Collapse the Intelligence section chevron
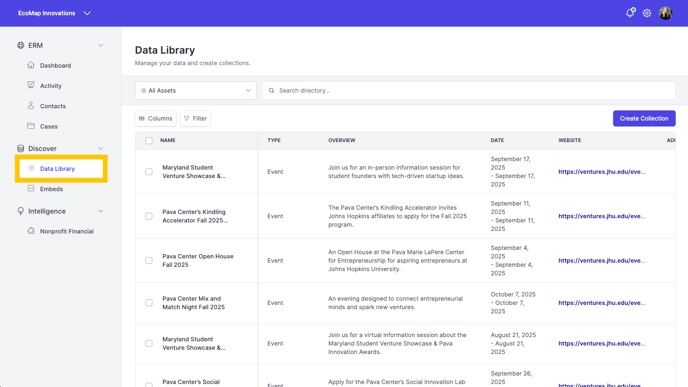Viewport: 688px width, 387px height. [100, 211]
